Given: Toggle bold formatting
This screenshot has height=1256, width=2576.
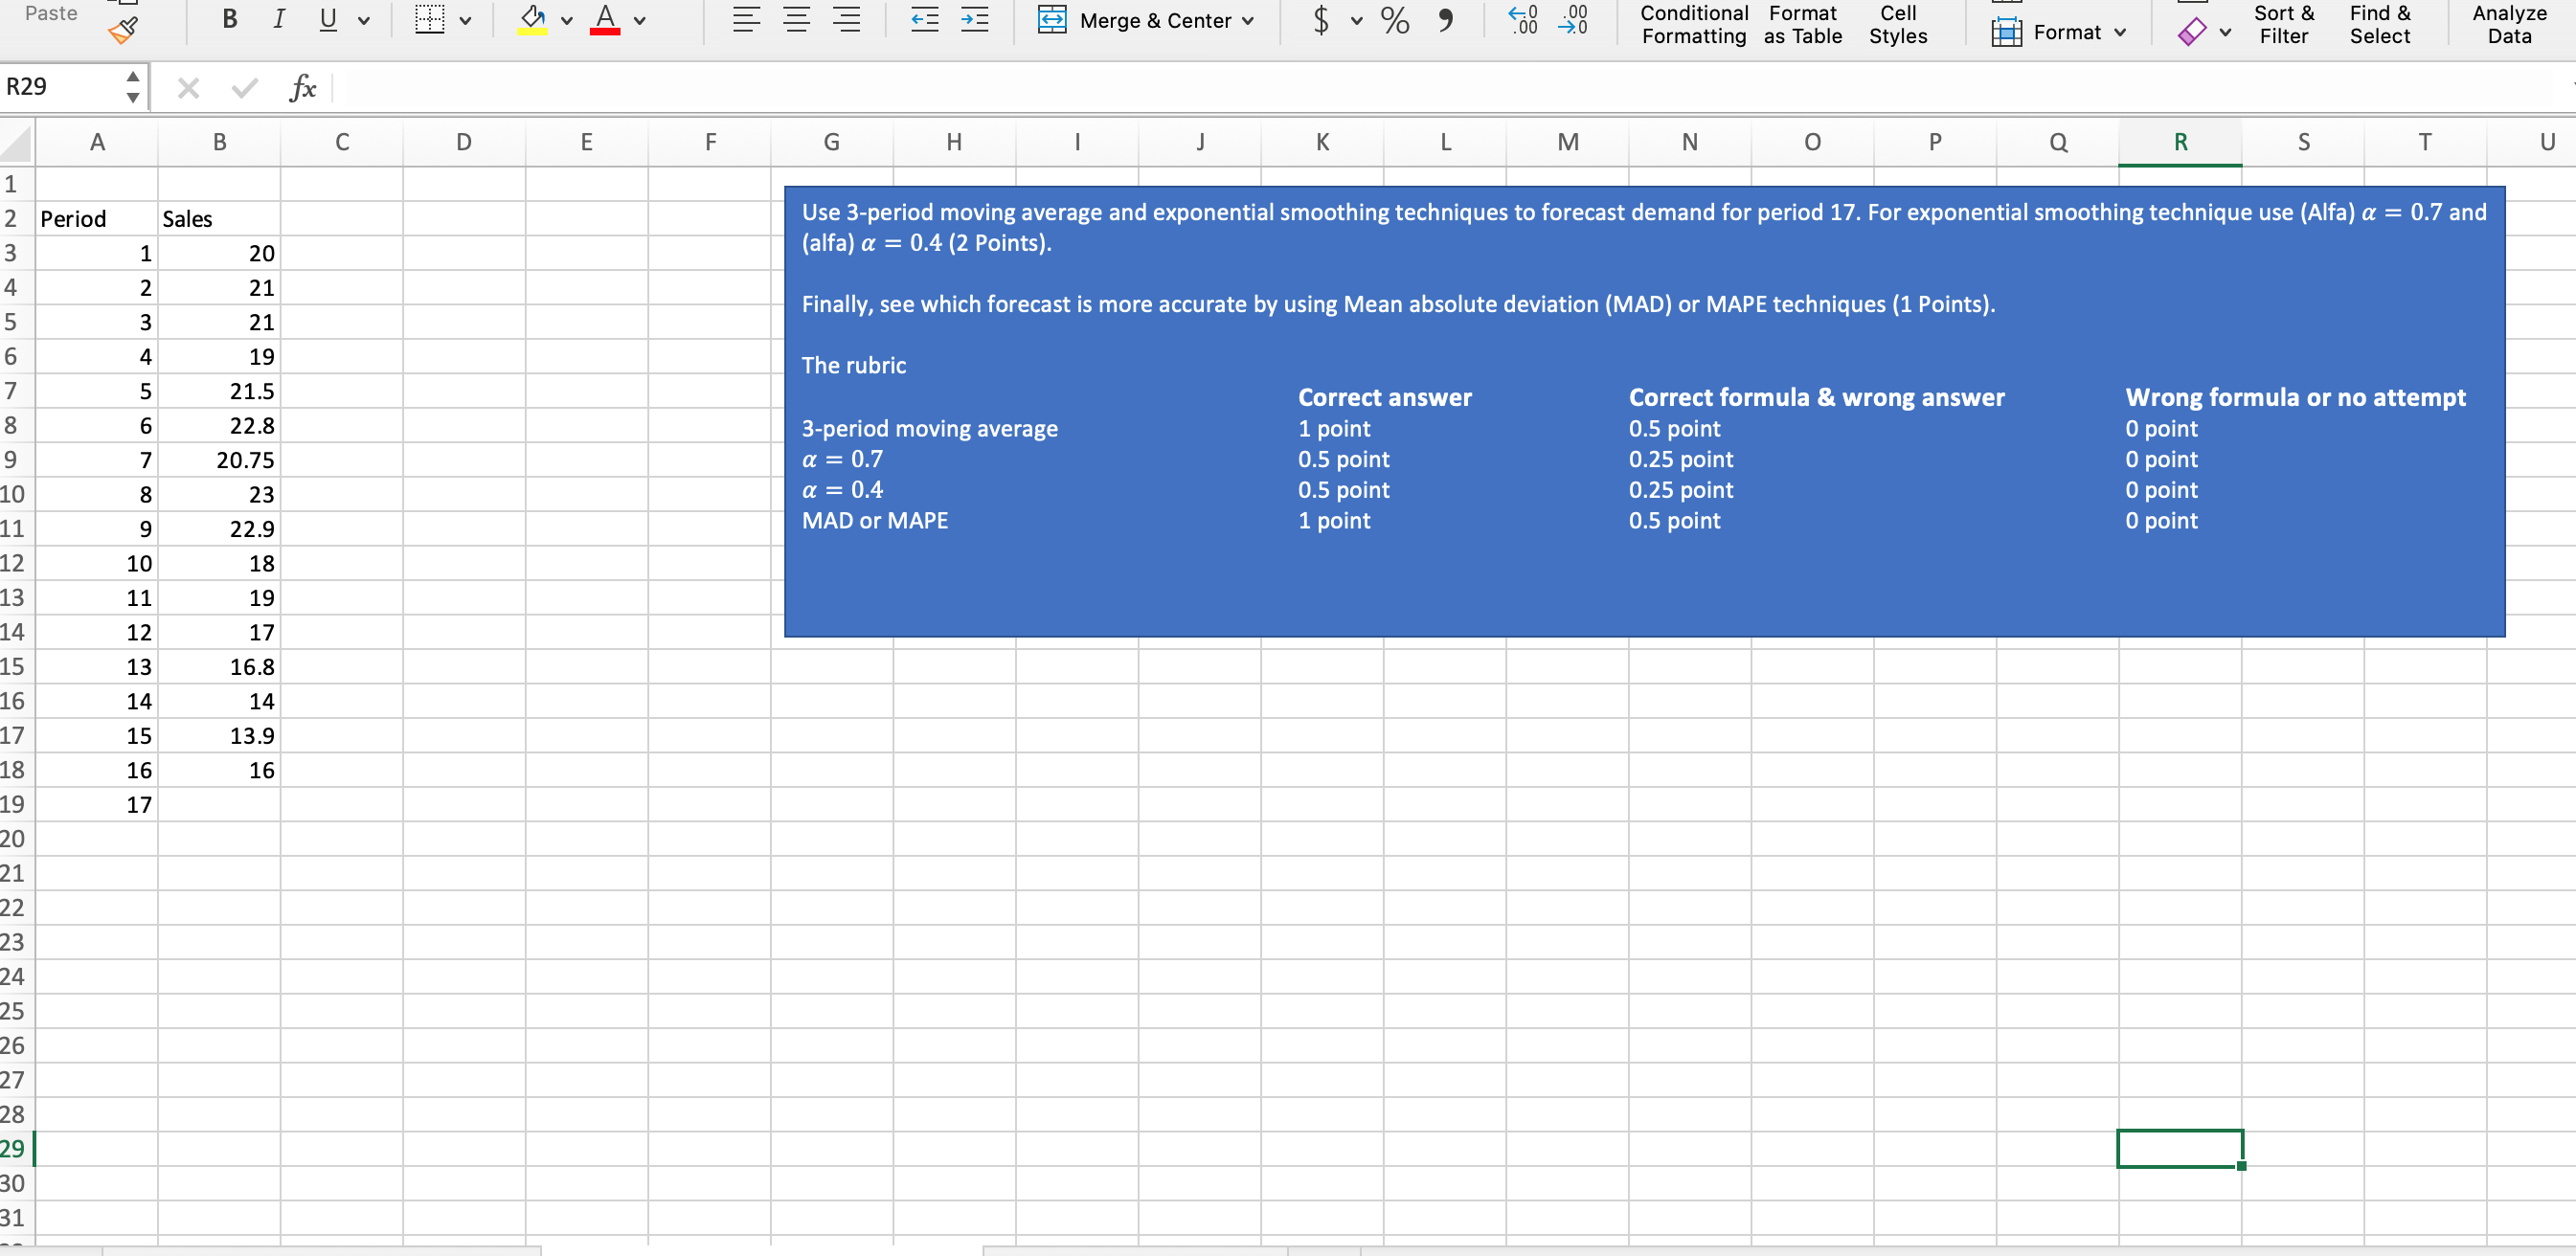Looking at the screenshot, I should click(x=229, y=20).
